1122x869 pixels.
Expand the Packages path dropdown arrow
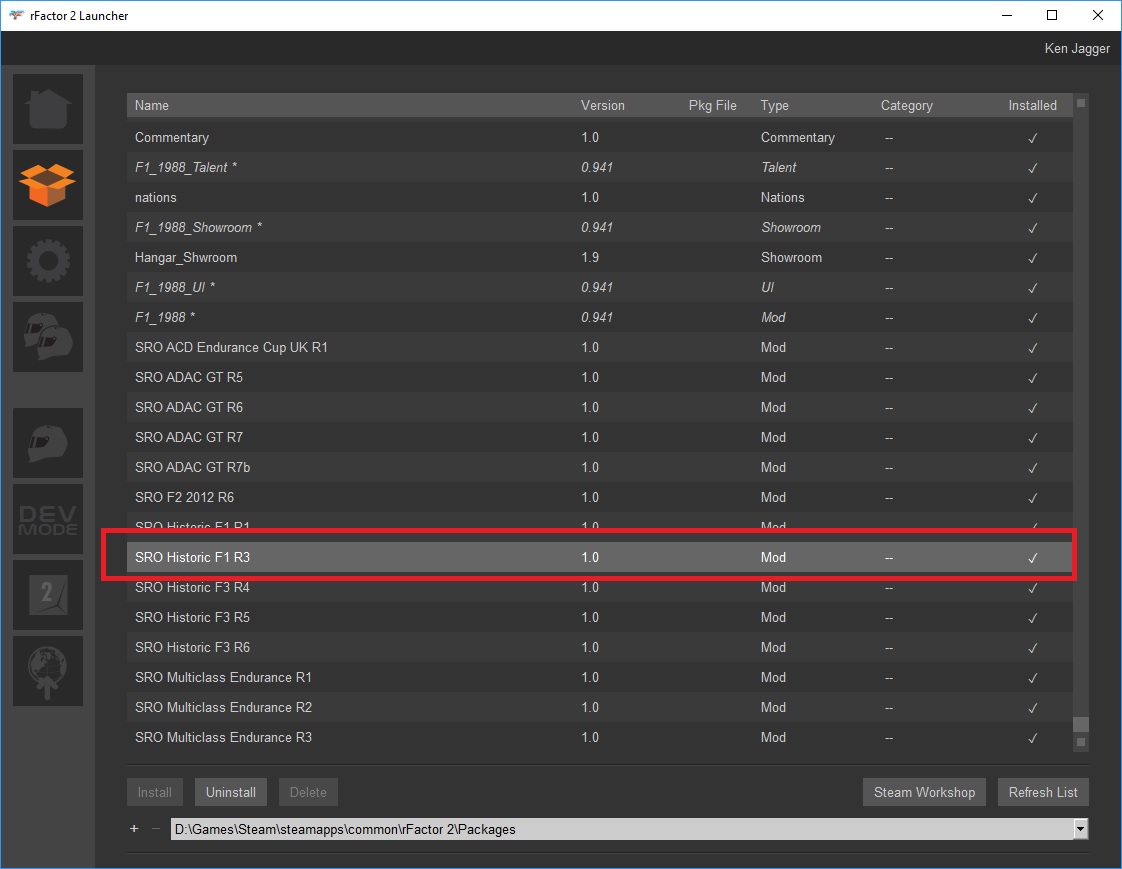[x=1080, y=829]
